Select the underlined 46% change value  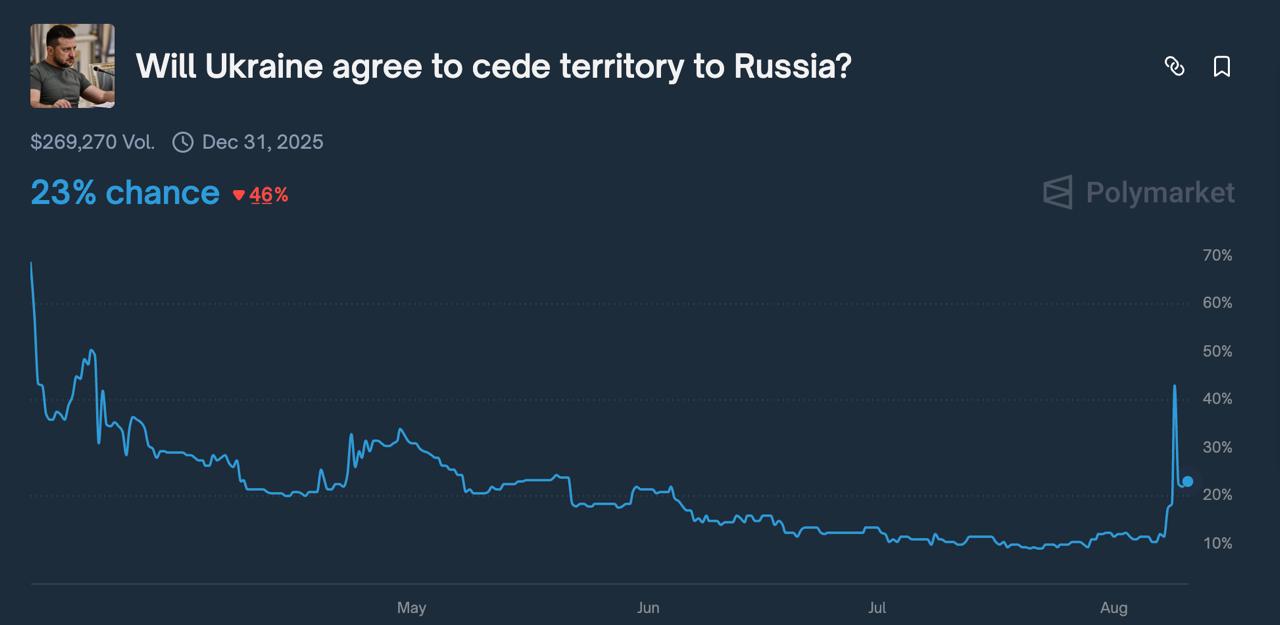point(269,195)
